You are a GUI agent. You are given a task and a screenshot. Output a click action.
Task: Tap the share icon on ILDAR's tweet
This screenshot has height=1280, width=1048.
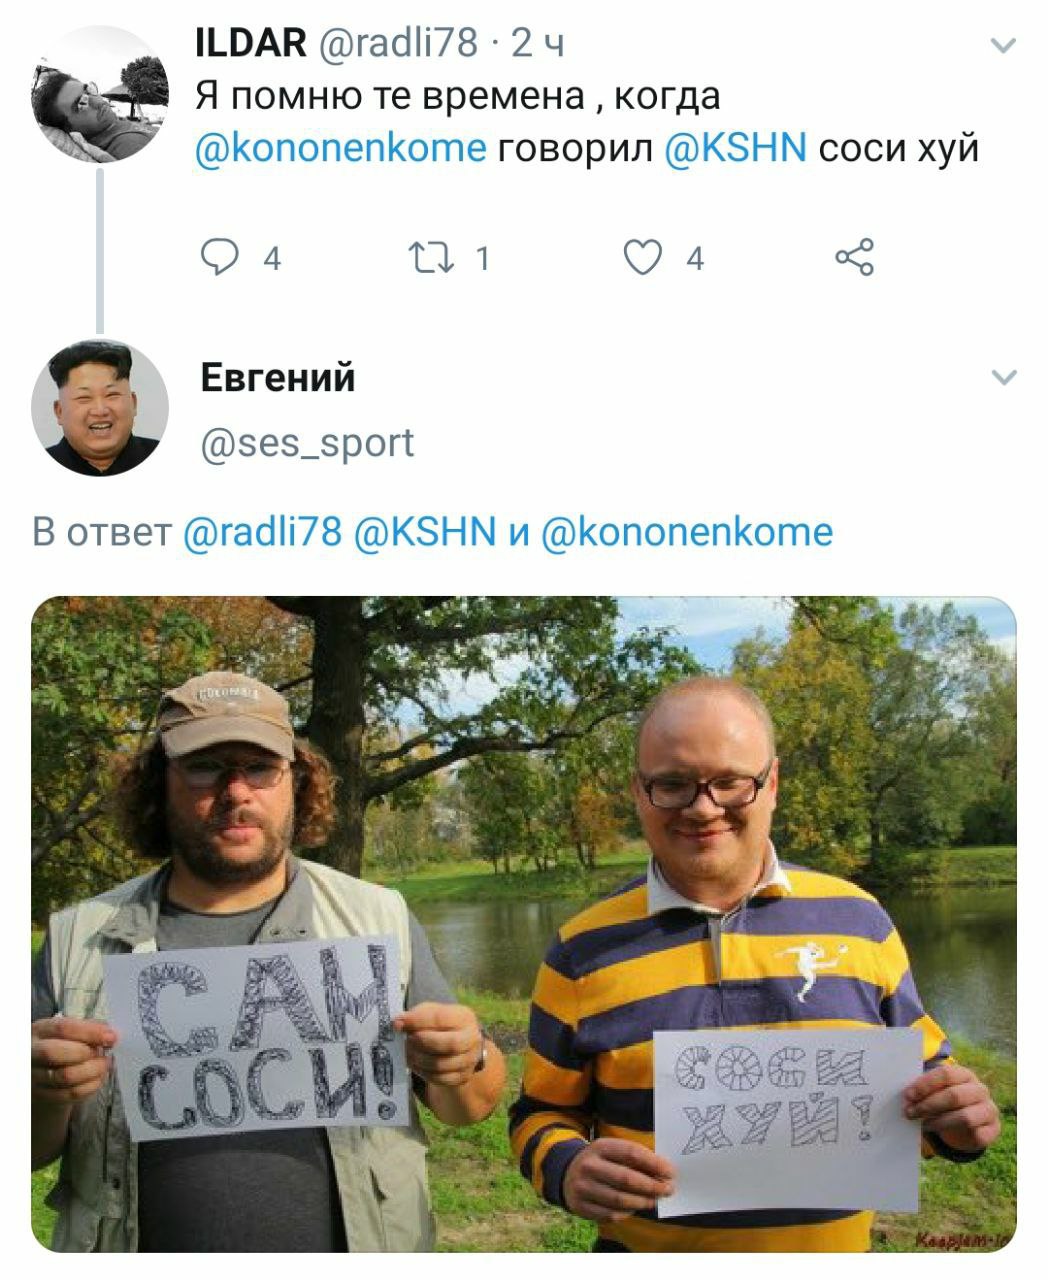point(855,258)
